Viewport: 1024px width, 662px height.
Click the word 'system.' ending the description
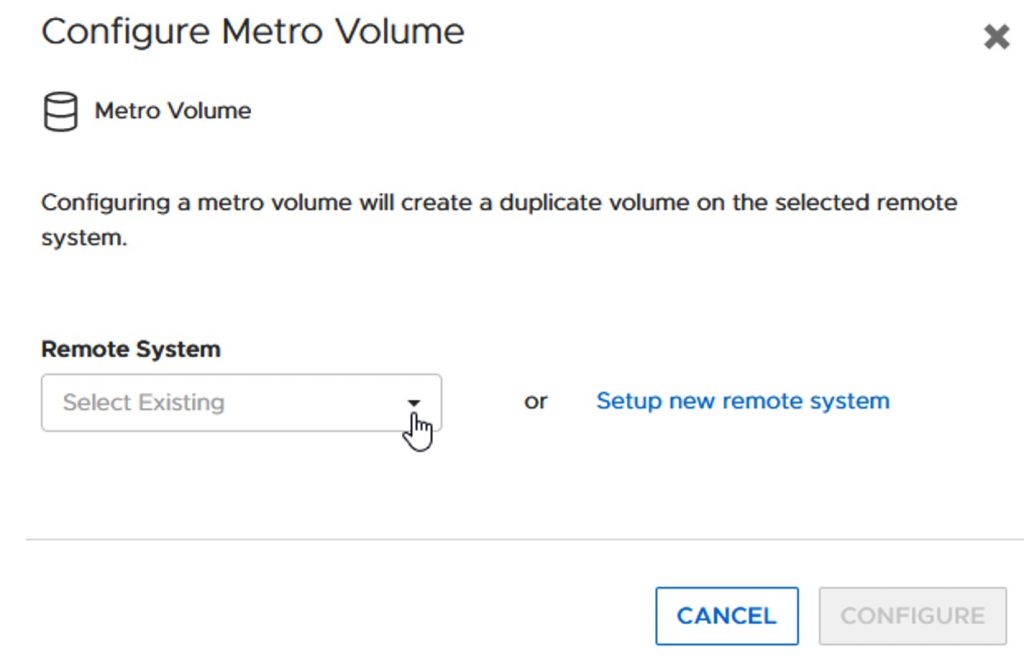(x=84, y=238)
